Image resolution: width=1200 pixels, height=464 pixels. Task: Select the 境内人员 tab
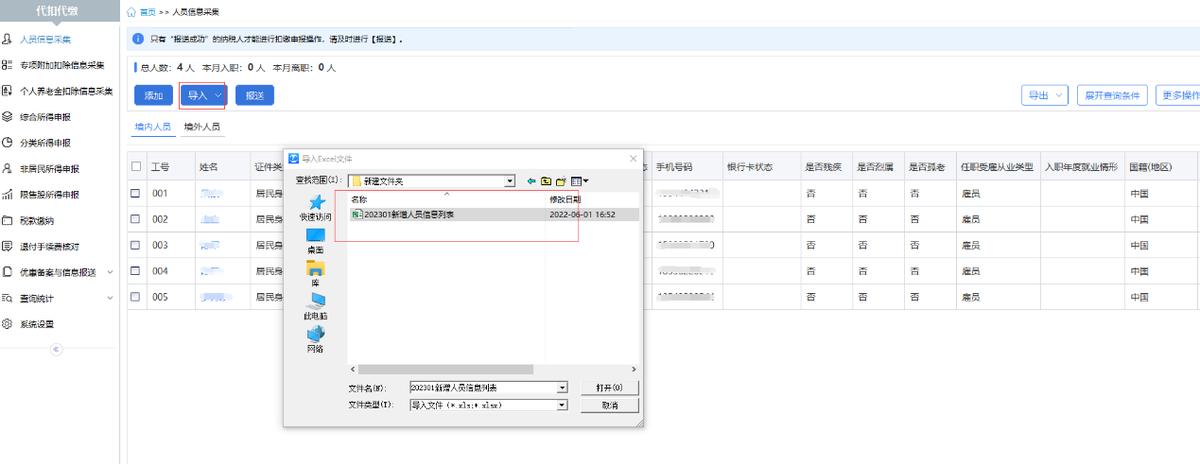coord(153,128)
